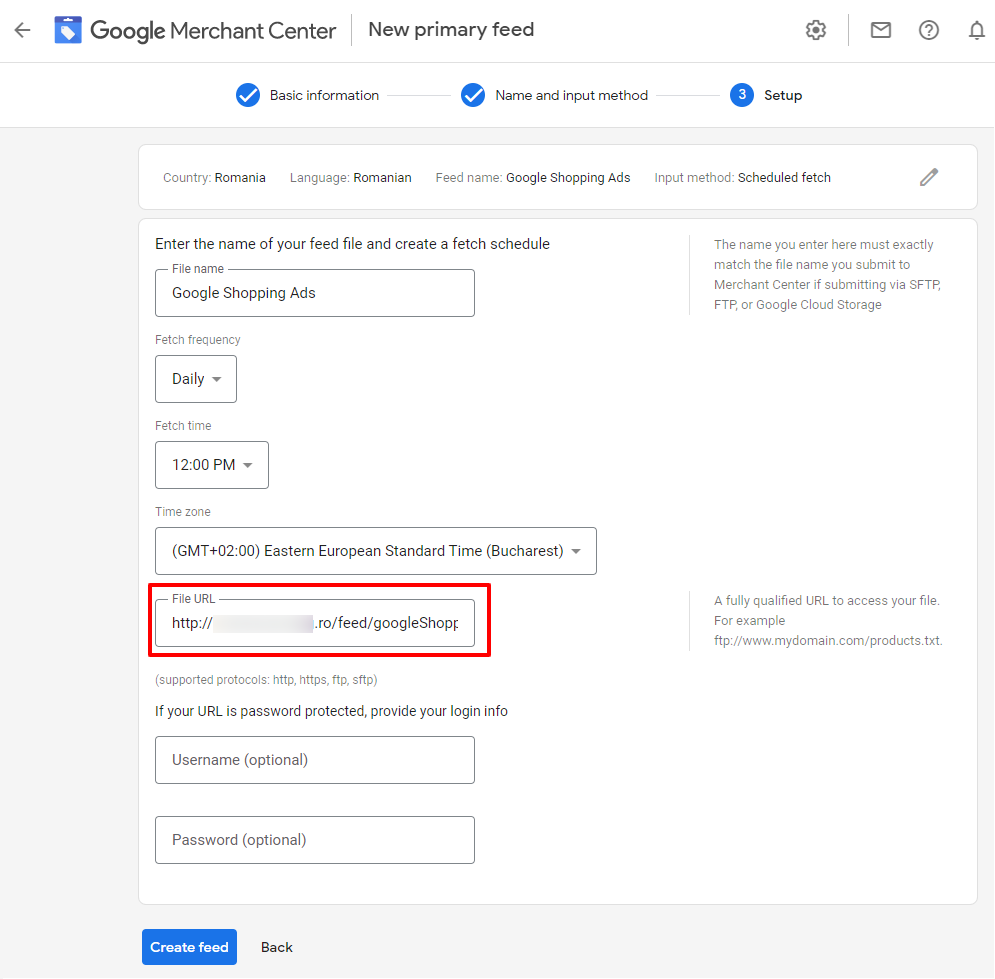This screenshot has width=995, height=979.
Task: Open the help question mark icon
Action: pos(929,30)
